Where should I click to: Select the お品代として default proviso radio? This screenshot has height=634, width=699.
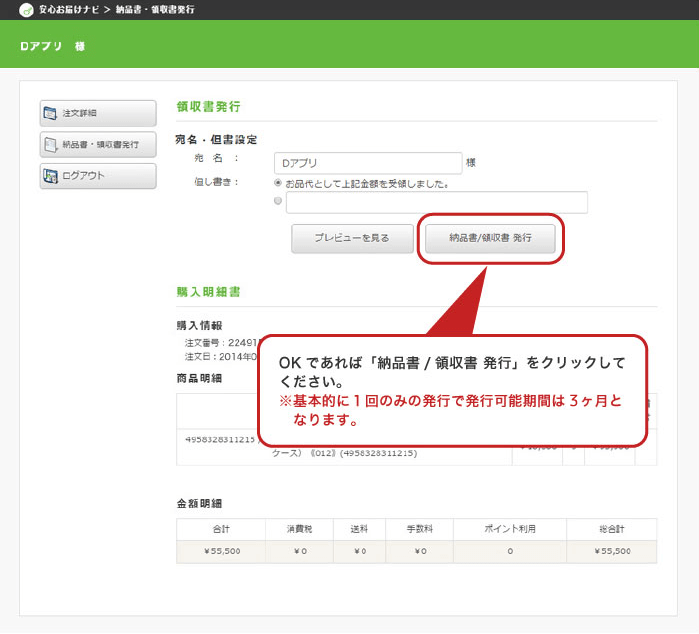278,183
